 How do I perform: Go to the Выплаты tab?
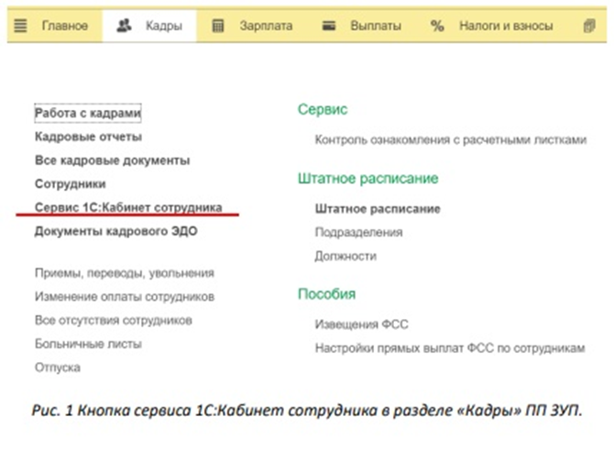pyautogui.click(x=375, y=24)
